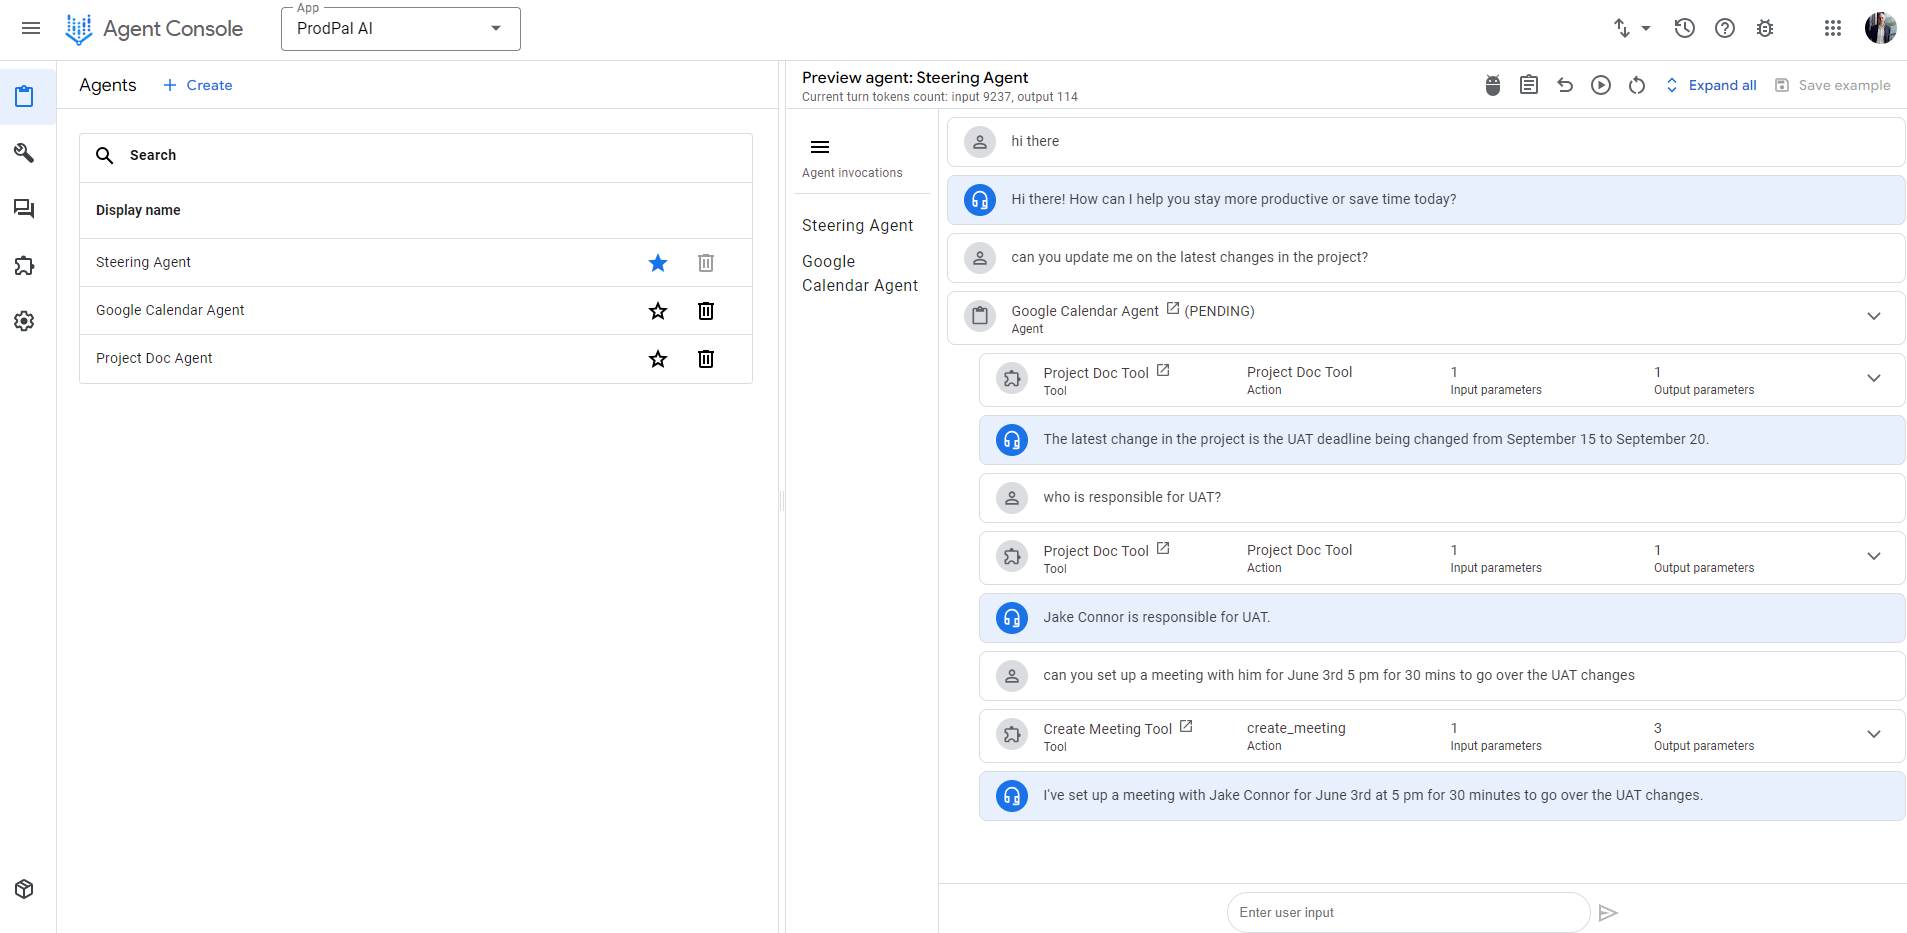Click the 'latest changes in the project' user message
Viewport: 1907px width, 933px height.
[x=1426, y=258]
